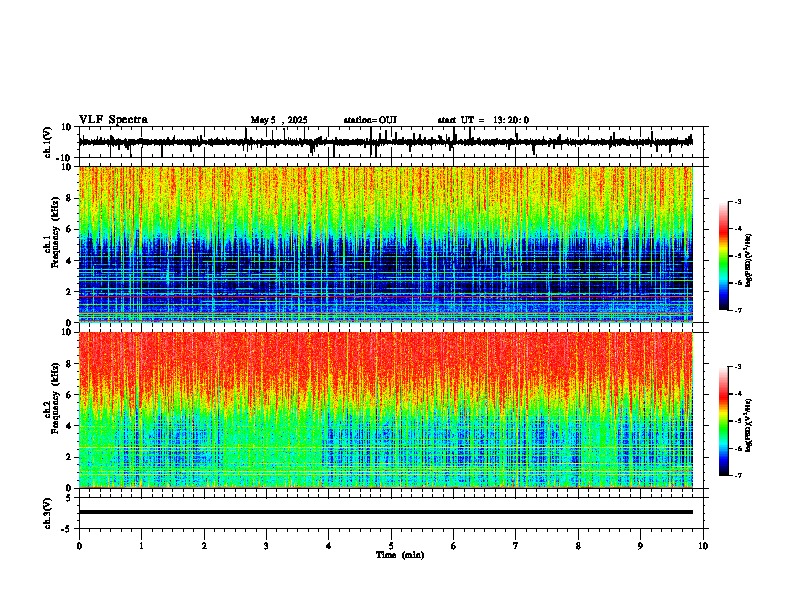
Task: Select the date text "May 5 , 2025"
Action: point(279,120)
